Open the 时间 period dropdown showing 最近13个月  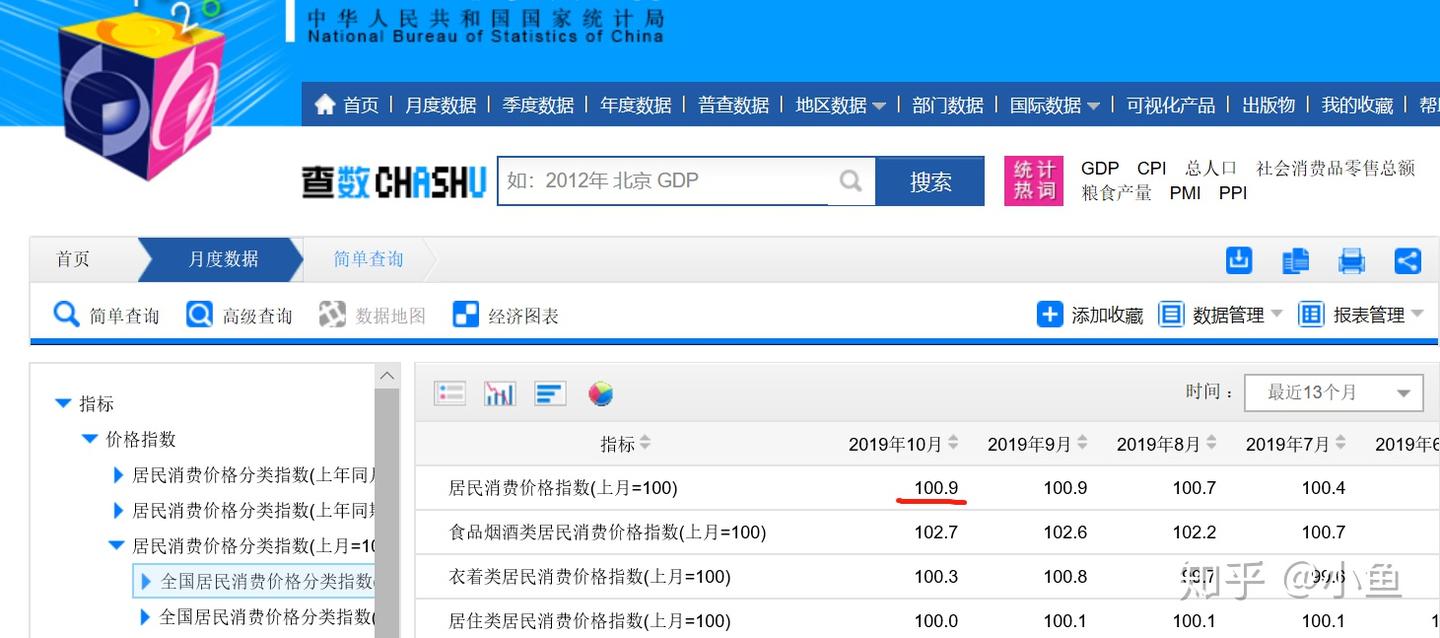click(x=1334, y=392)
